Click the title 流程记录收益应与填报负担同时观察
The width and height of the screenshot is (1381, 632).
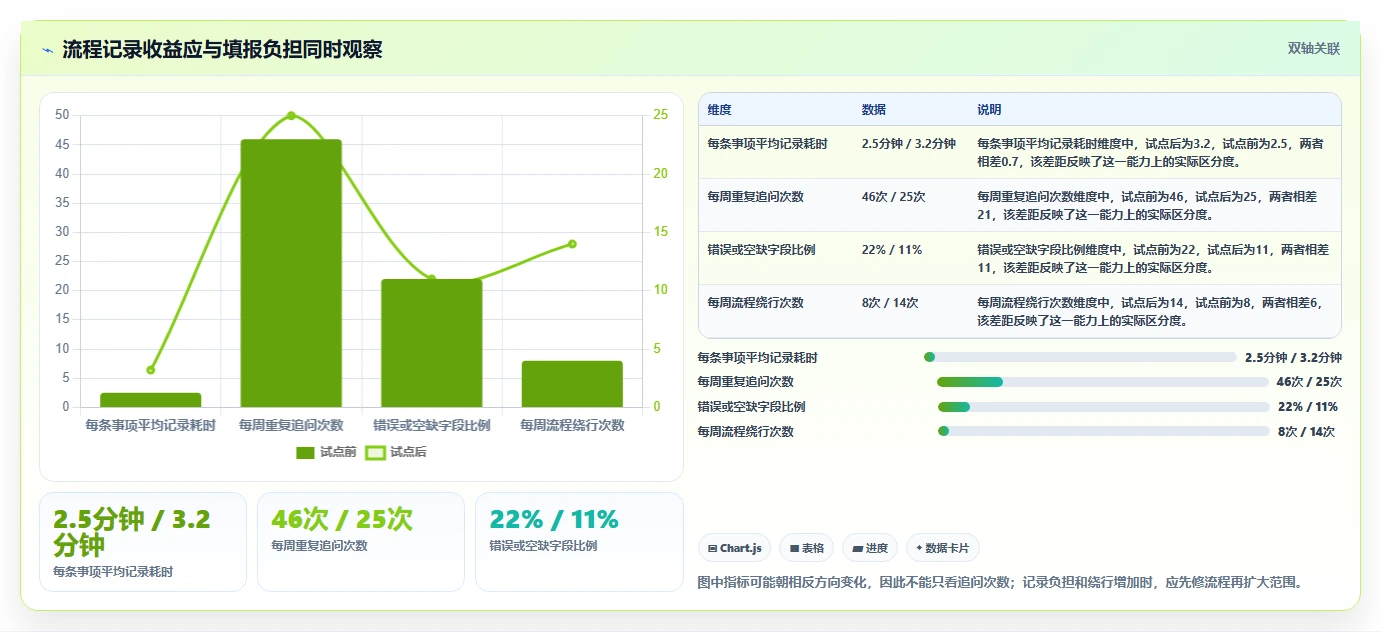click(222, 49)
